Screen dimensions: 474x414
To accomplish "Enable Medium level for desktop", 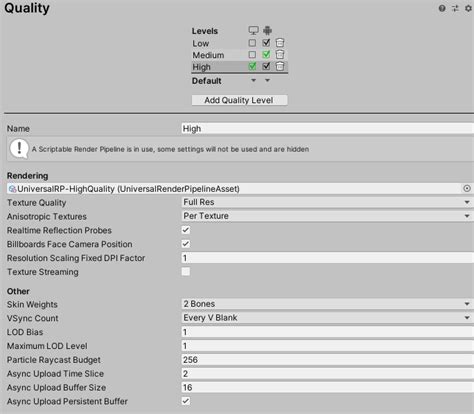I will tap(252, 55).
